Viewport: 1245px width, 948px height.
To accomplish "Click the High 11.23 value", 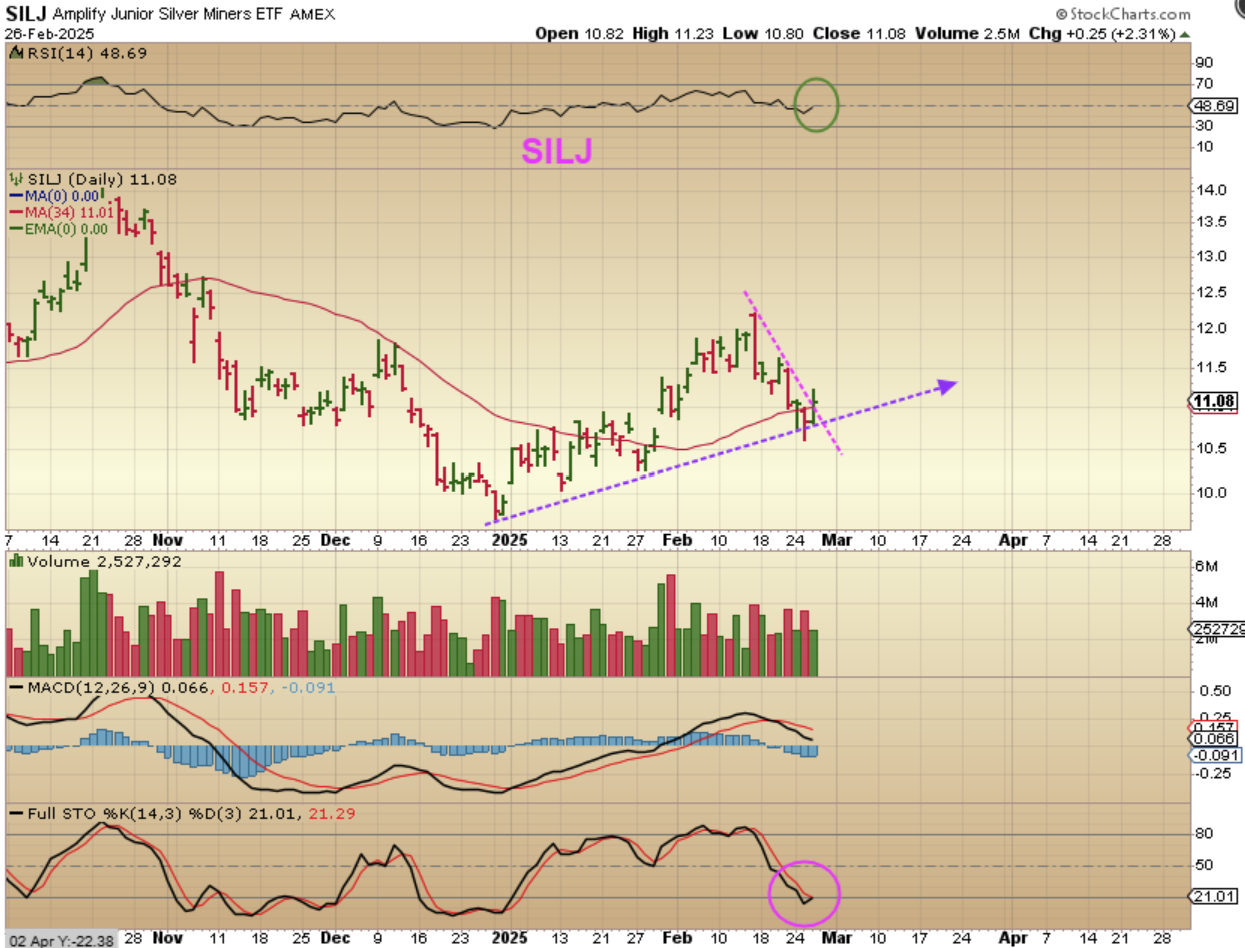I will coord(672,33).
